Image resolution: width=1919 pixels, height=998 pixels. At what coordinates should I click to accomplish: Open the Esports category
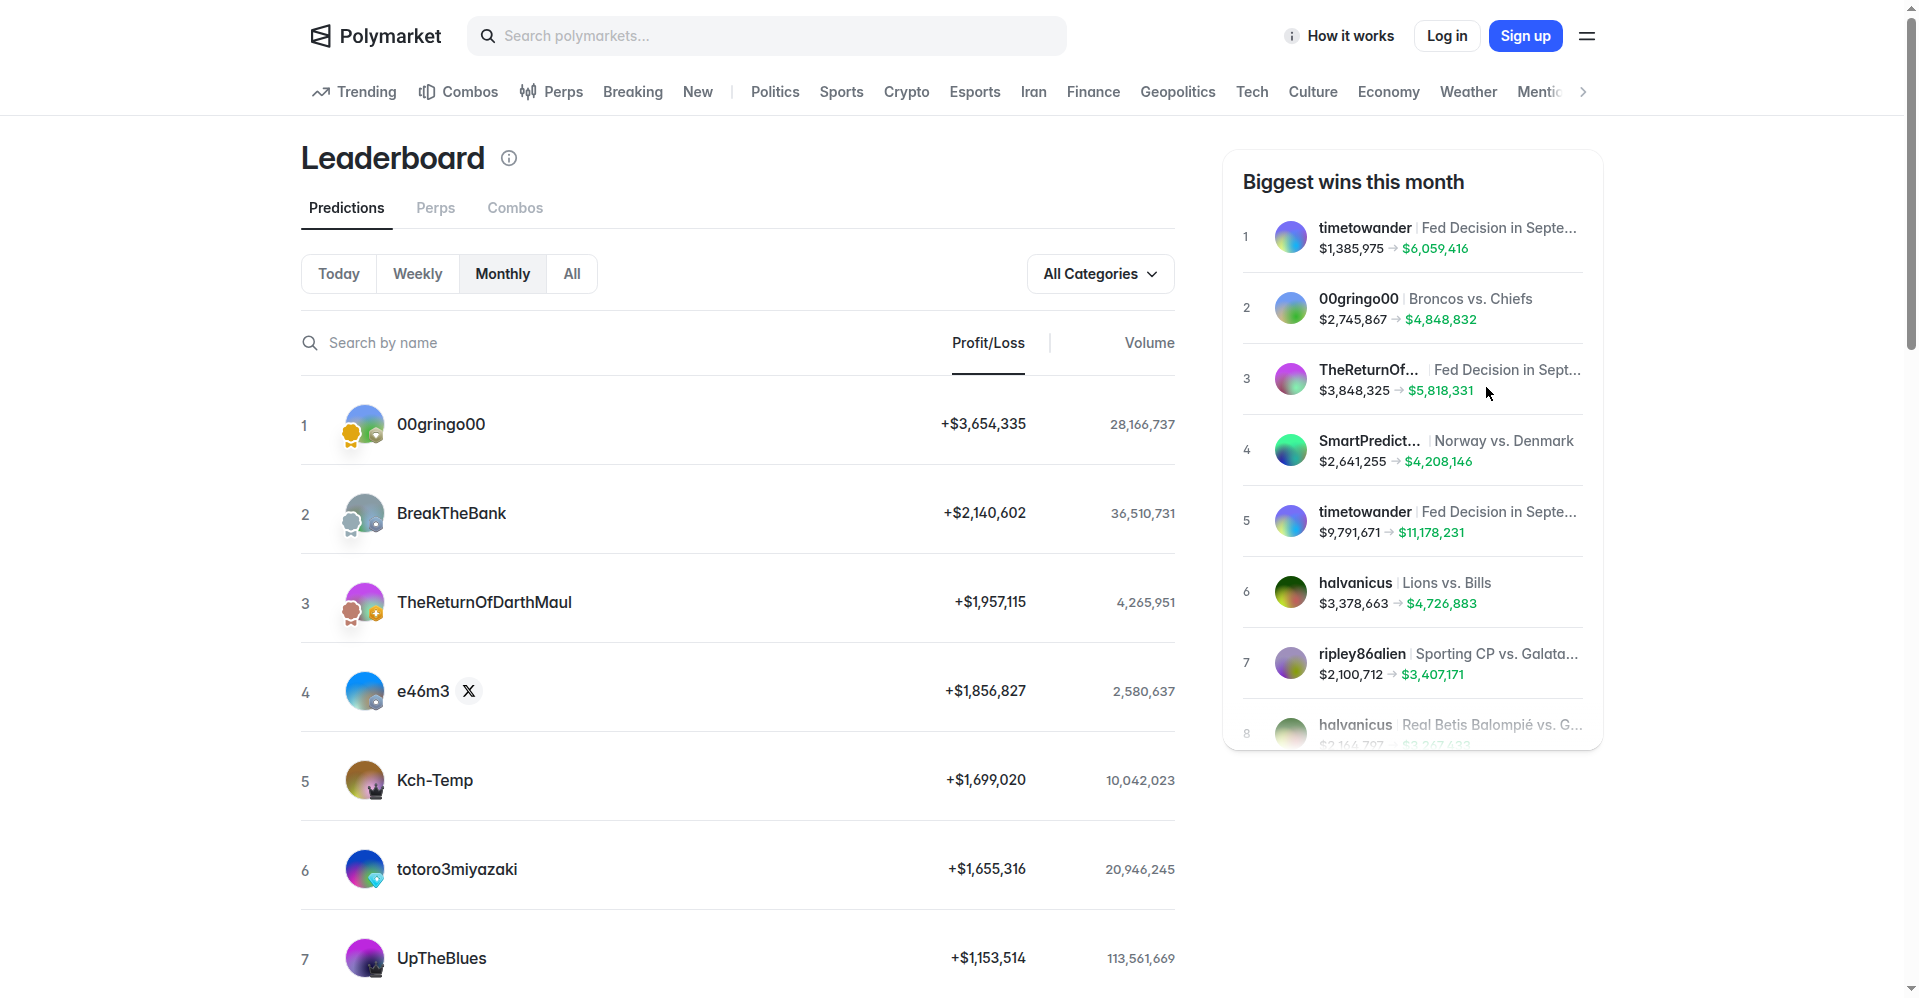coord(975,92)
